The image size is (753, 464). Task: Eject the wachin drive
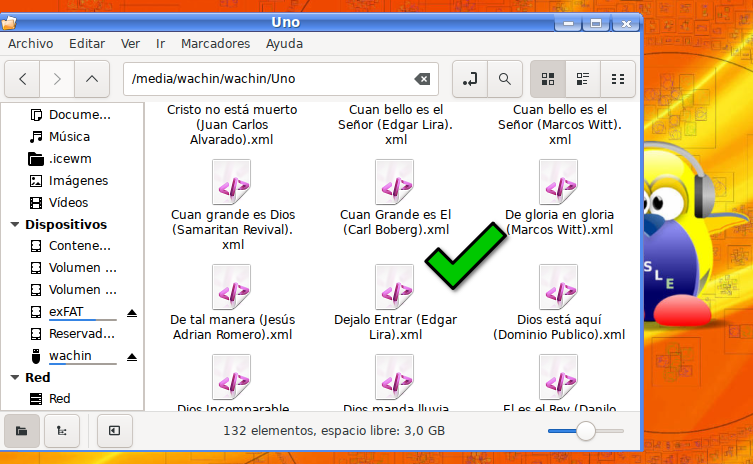(132, 357)
